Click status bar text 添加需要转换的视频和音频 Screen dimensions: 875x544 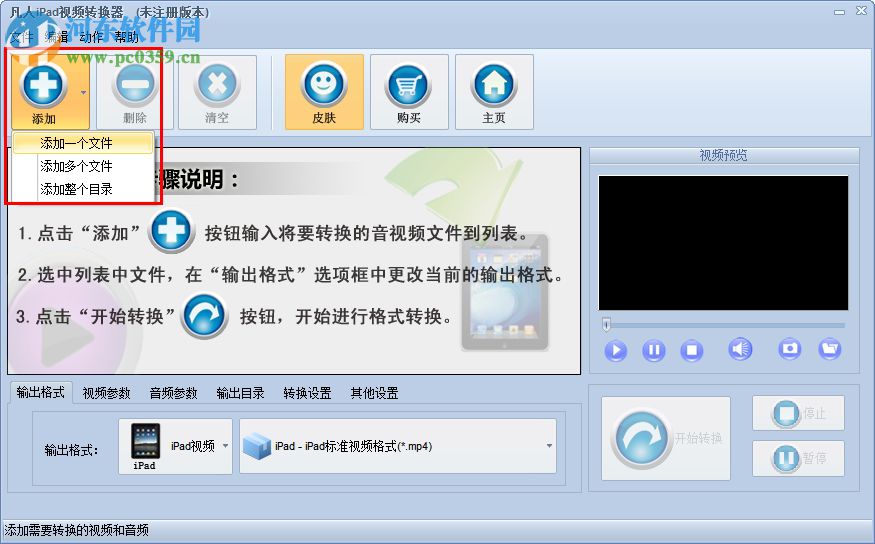(76, 529)
